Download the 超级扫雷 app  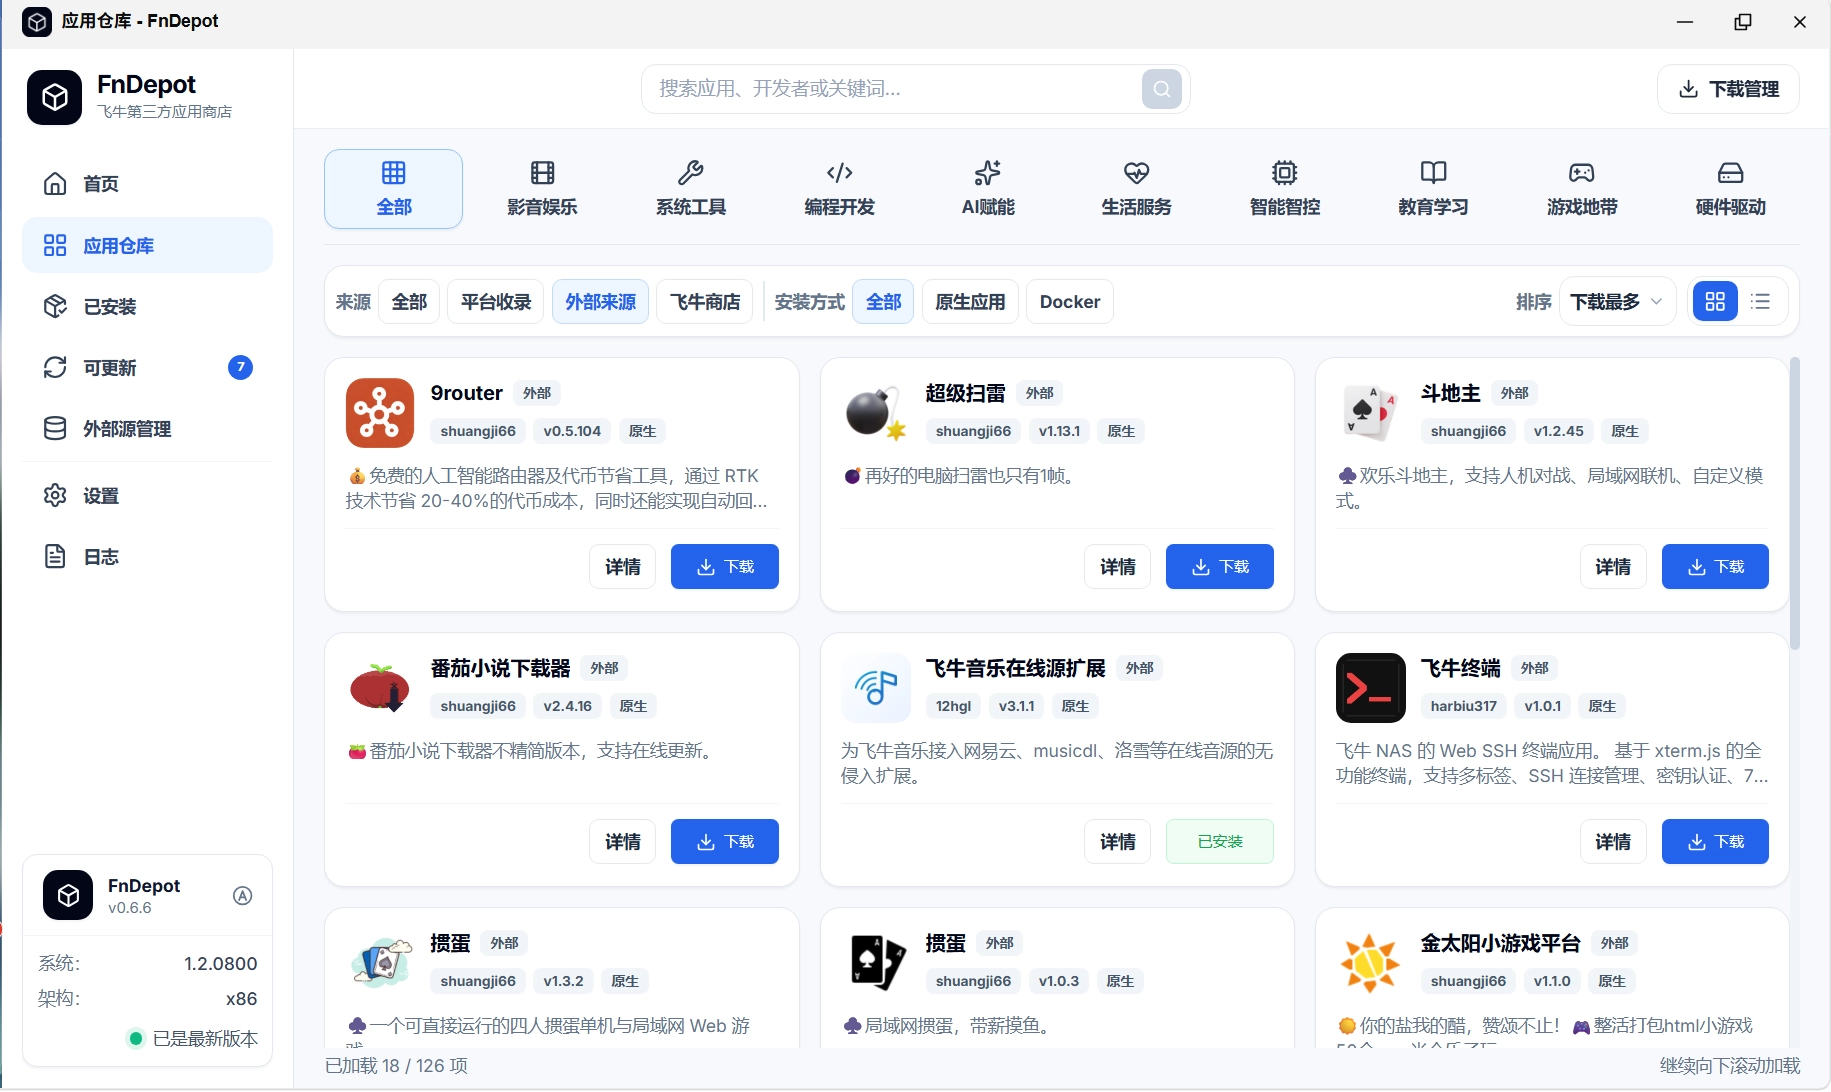pyautogui.click(x=1219, y=566)
